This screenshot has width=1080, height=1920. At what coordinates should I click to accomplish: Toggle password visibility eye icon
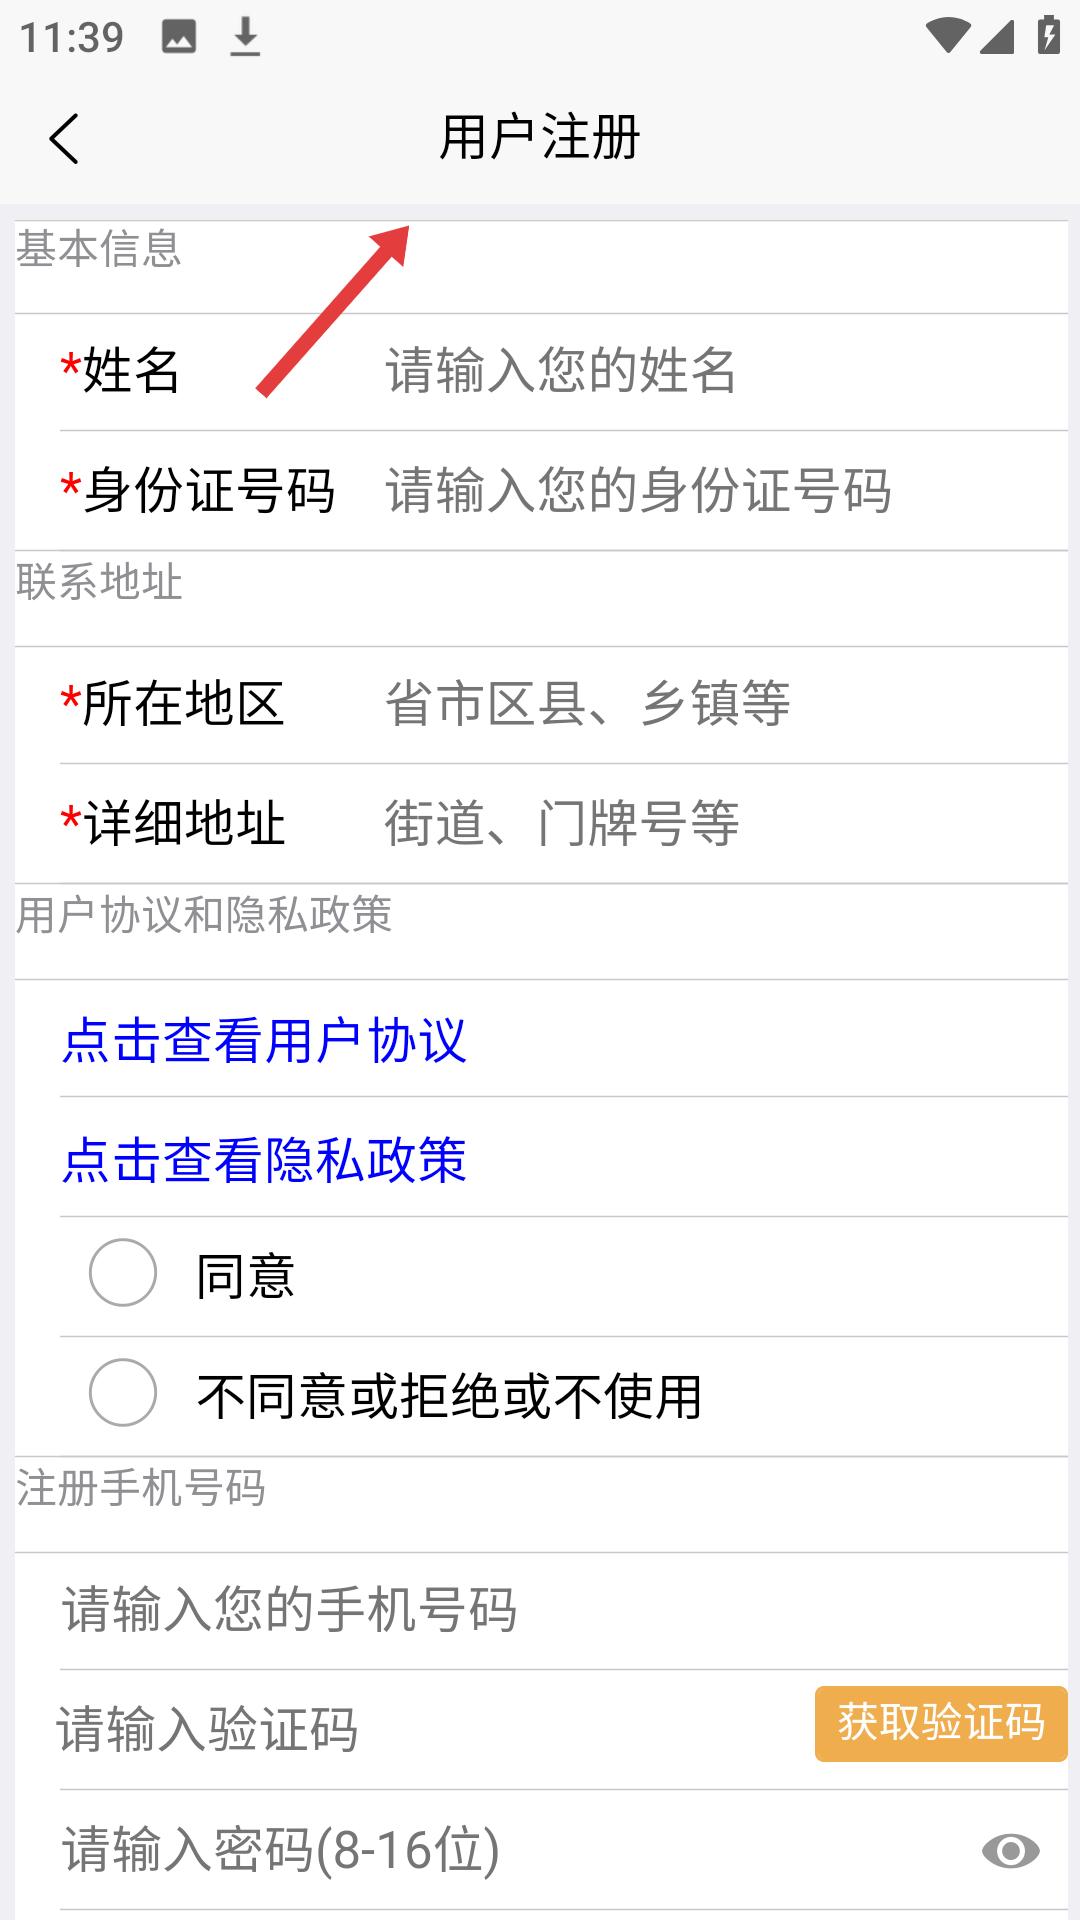pos(1010,1851)
